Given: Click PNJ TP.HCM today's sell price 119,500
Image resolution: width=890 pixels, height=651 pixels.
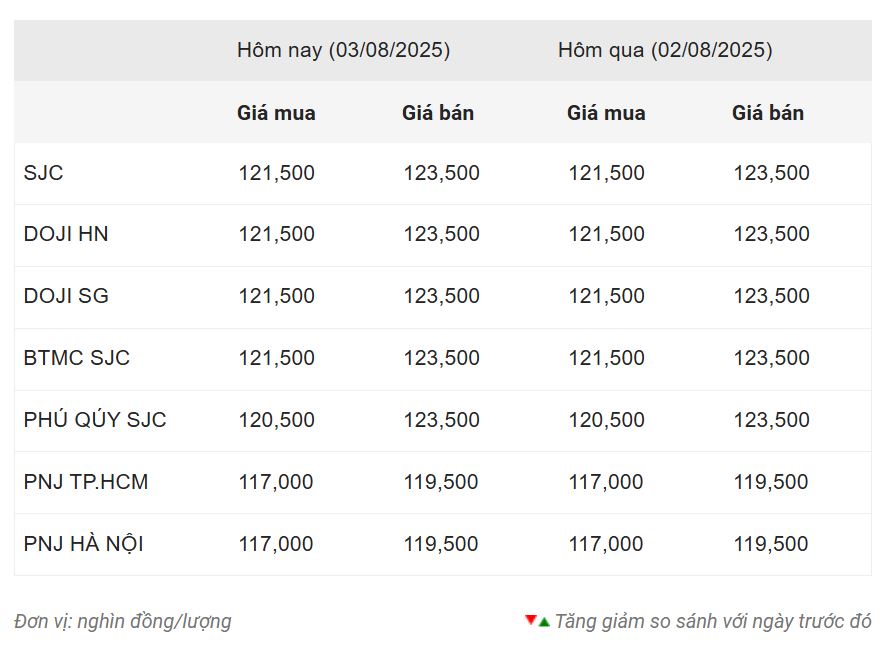Looking at the screenshot, I should (441, 482).
